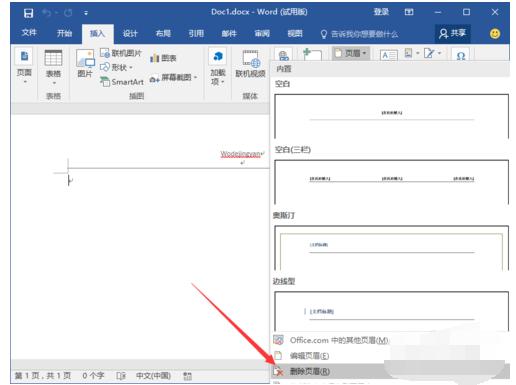Click the Pictures (图片) insert icon

85,63
